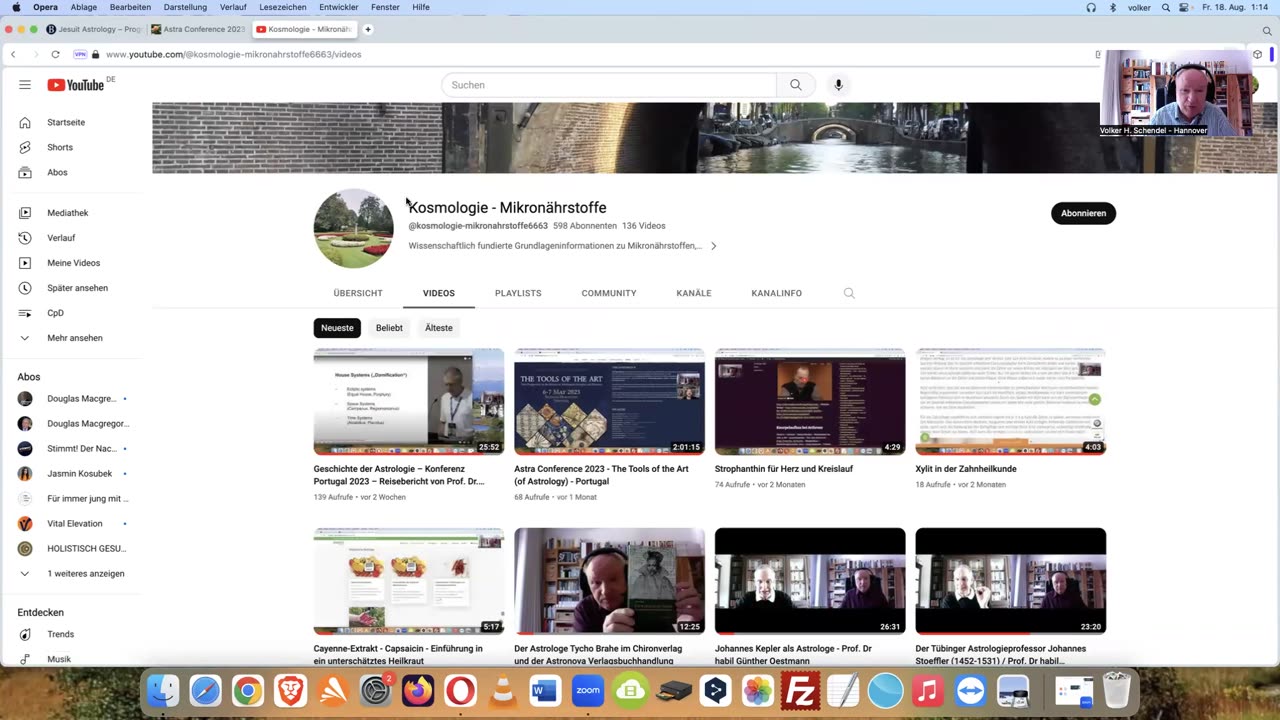This screenshot has width=1280, height=720.
Task: Open the Darstellung menu
Action: point(185,7)
